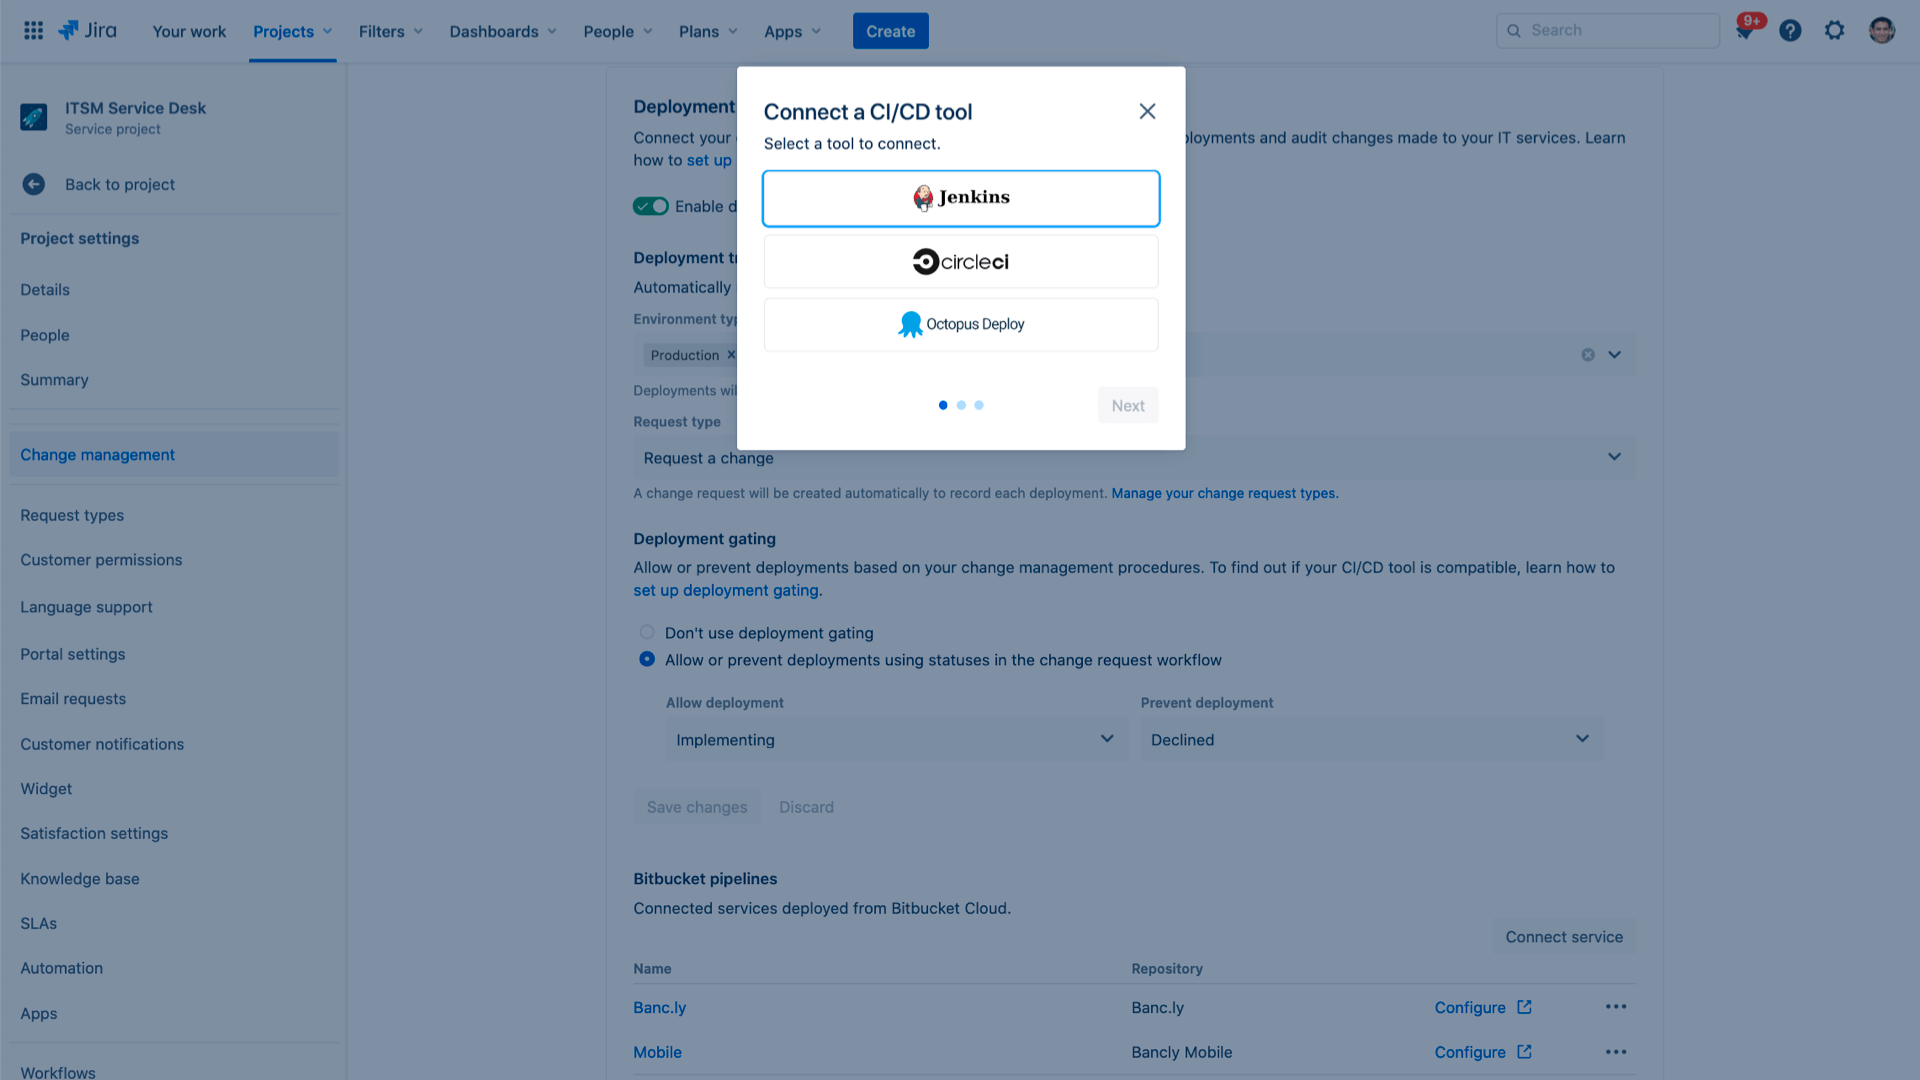The height and width of the screenshot is (1080, 1920).
Task: Select Don't use deployment gating option
Action: (x=646, y=633)
